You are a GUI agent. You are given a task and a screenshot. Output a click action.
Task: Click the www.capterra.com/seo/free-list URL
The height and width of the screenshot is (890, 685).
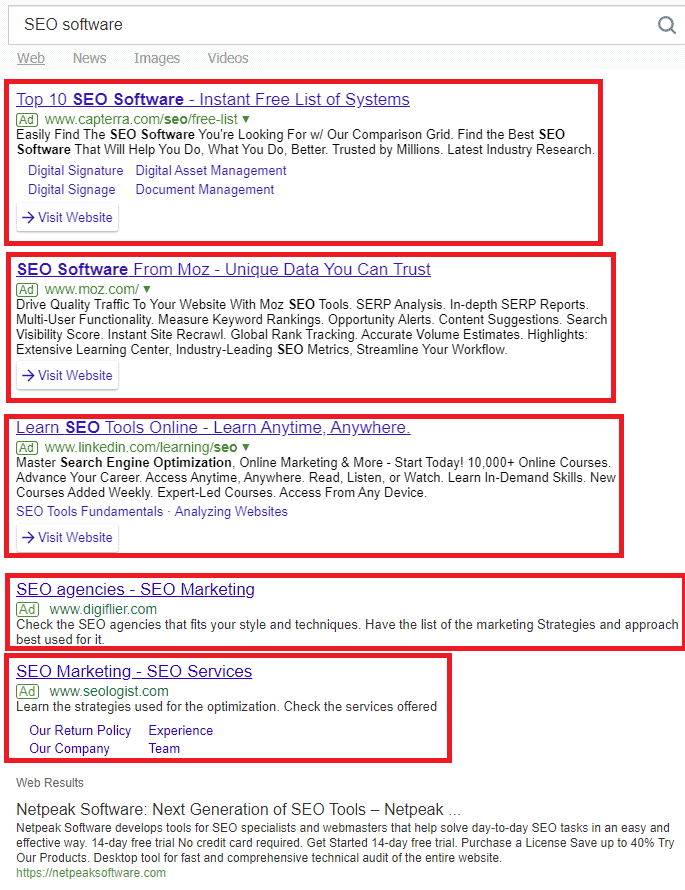point(141,120)
